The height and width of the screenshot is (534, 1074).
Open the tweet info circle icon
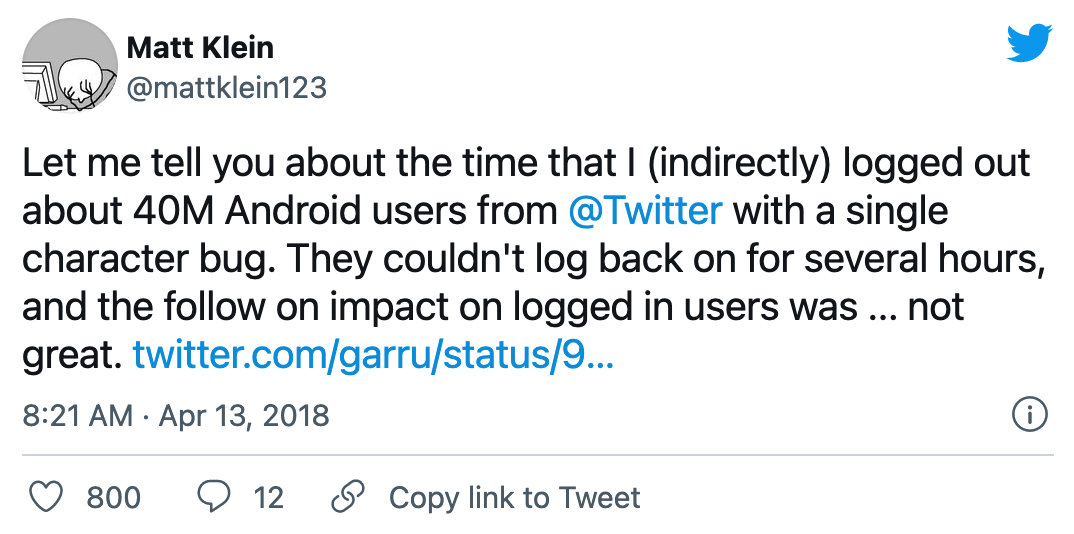pos(1030,415)
